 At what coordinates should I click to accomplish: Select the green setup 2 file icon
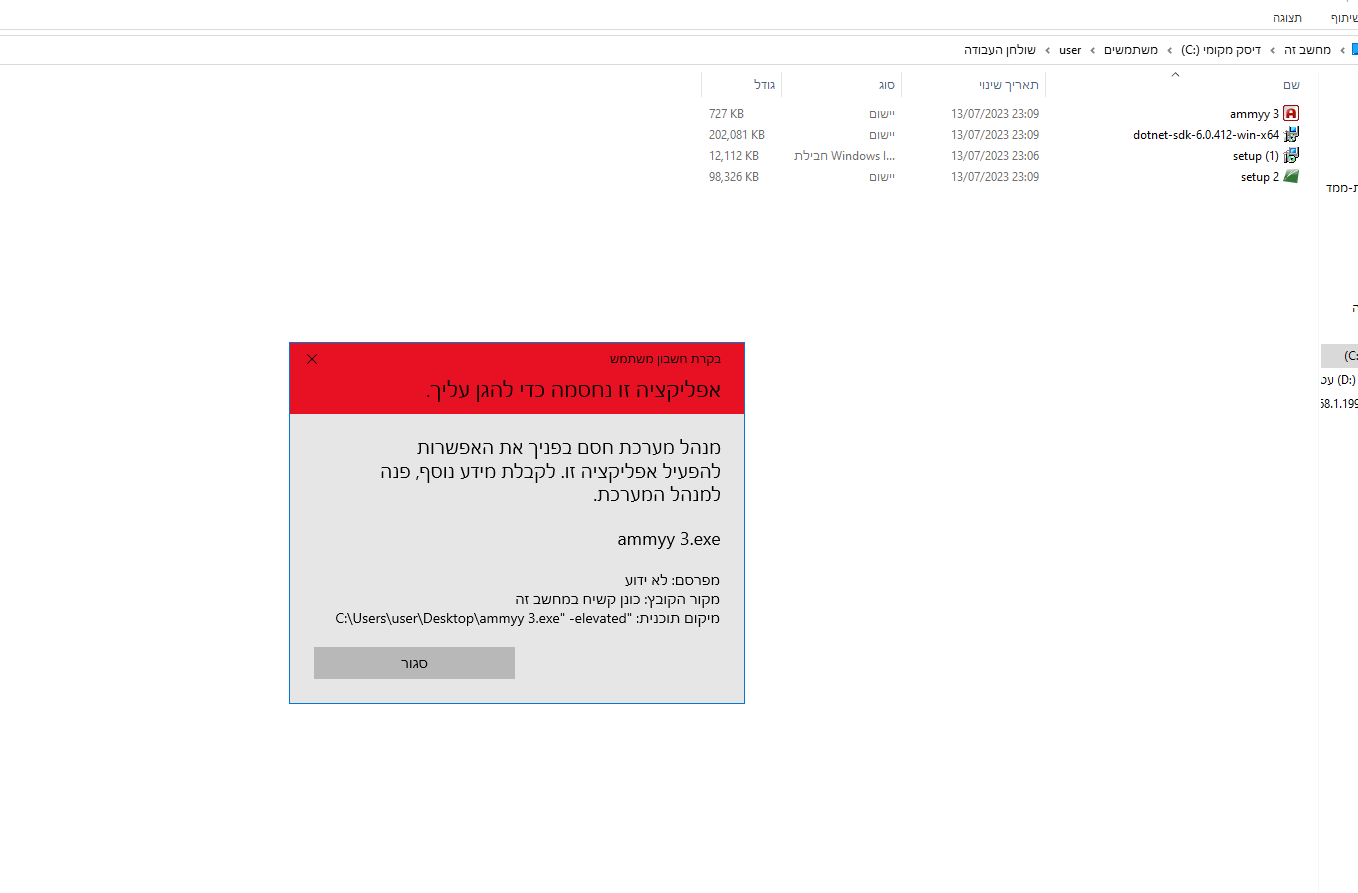1291,177
